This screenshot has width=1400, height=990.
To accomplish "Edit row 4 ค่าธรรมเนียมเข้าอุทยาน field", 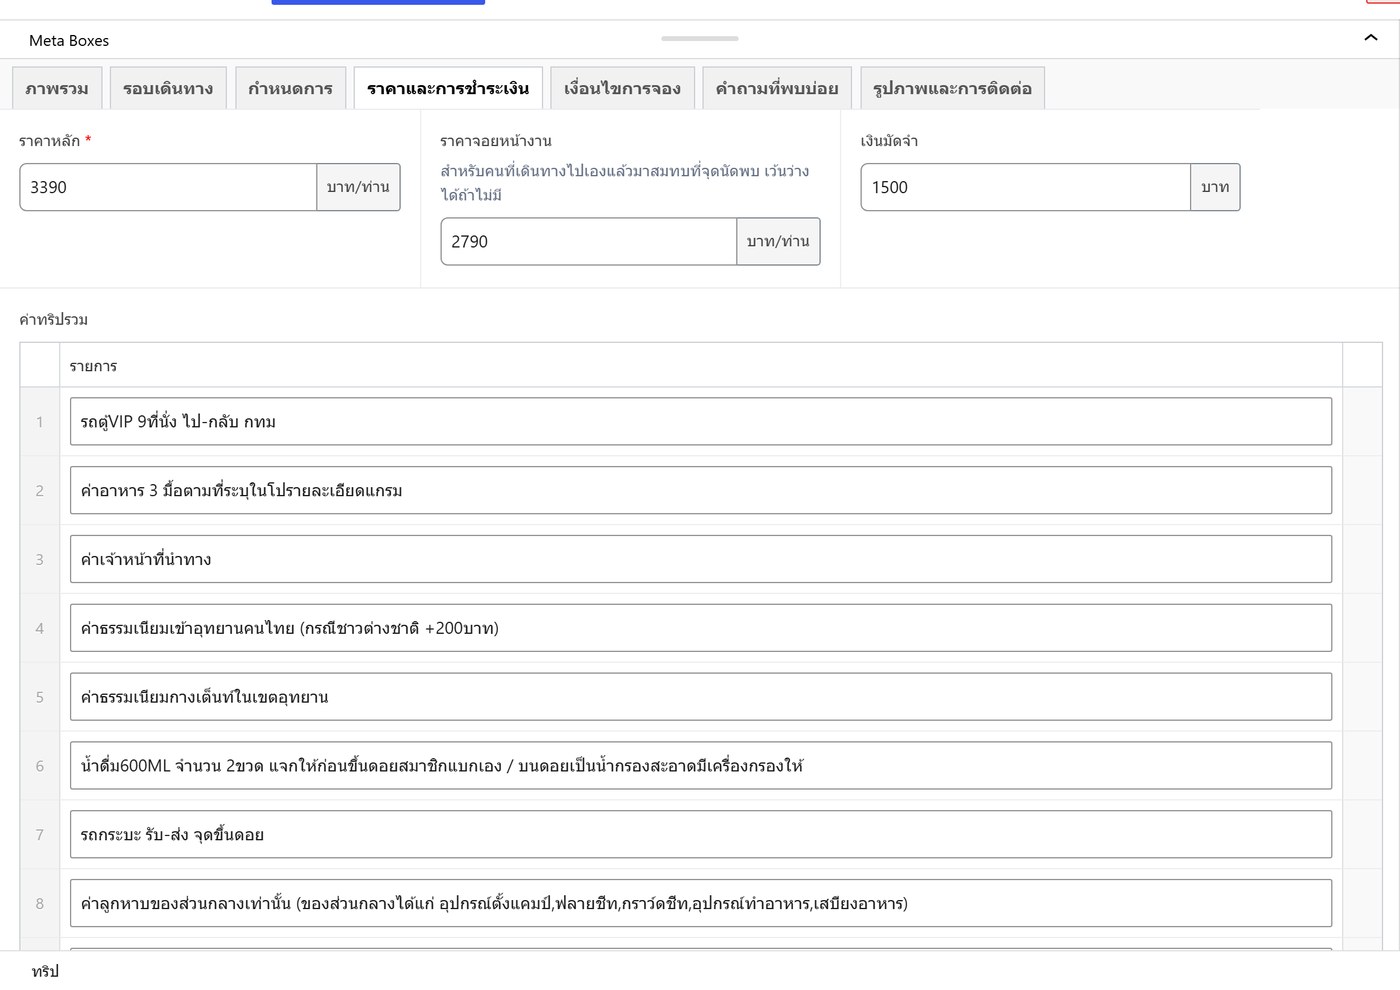I will [x=701, y=628].
